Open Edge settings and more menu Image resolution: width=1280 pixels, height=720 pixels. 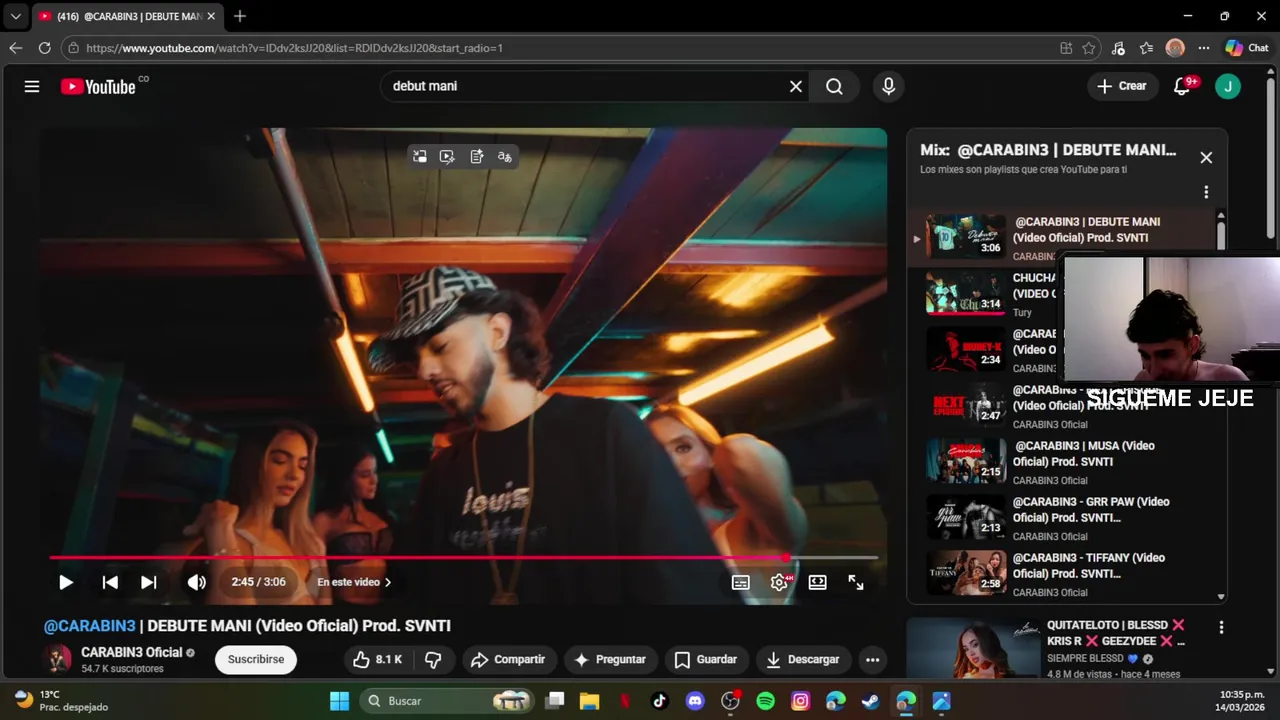[x=1204, y=48]
